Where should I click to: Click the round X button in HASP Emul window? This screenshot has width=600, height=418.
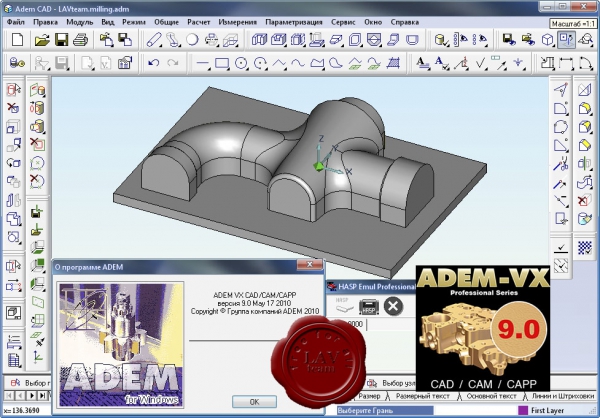pos(393,307)
